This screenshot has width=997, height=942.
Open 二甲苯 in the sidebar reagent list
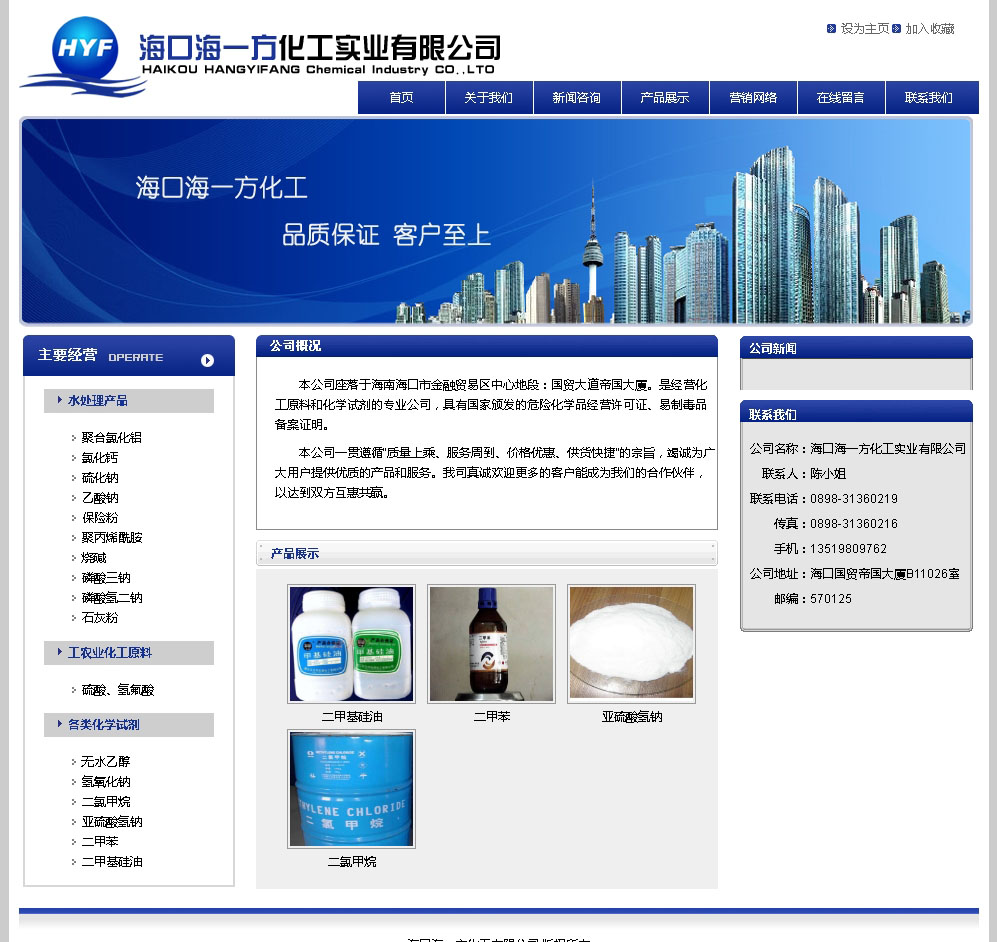point(100,842)
